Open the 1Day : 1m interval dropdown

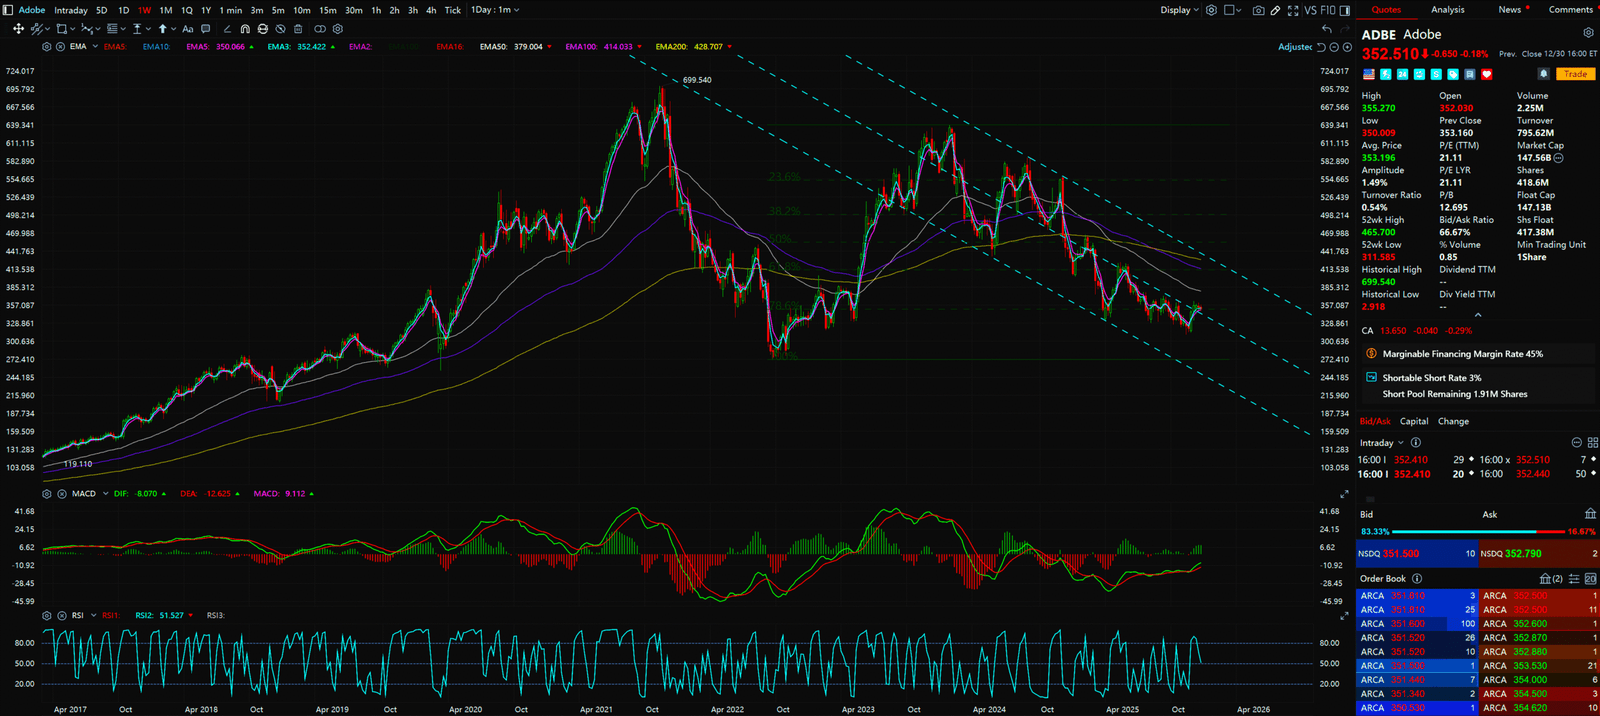[495, 10]
